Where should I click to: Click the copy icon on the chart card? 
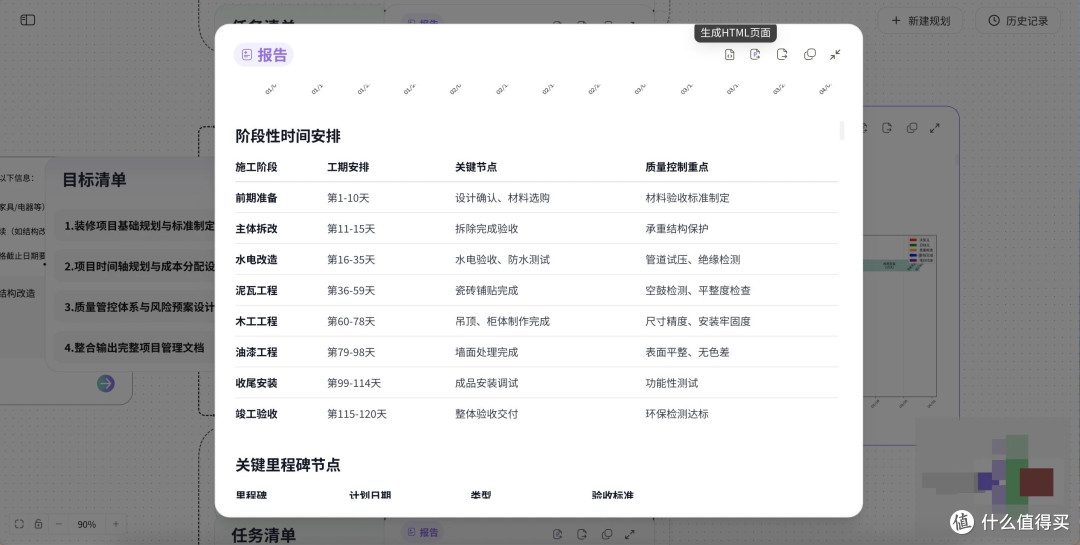(911, 128)
